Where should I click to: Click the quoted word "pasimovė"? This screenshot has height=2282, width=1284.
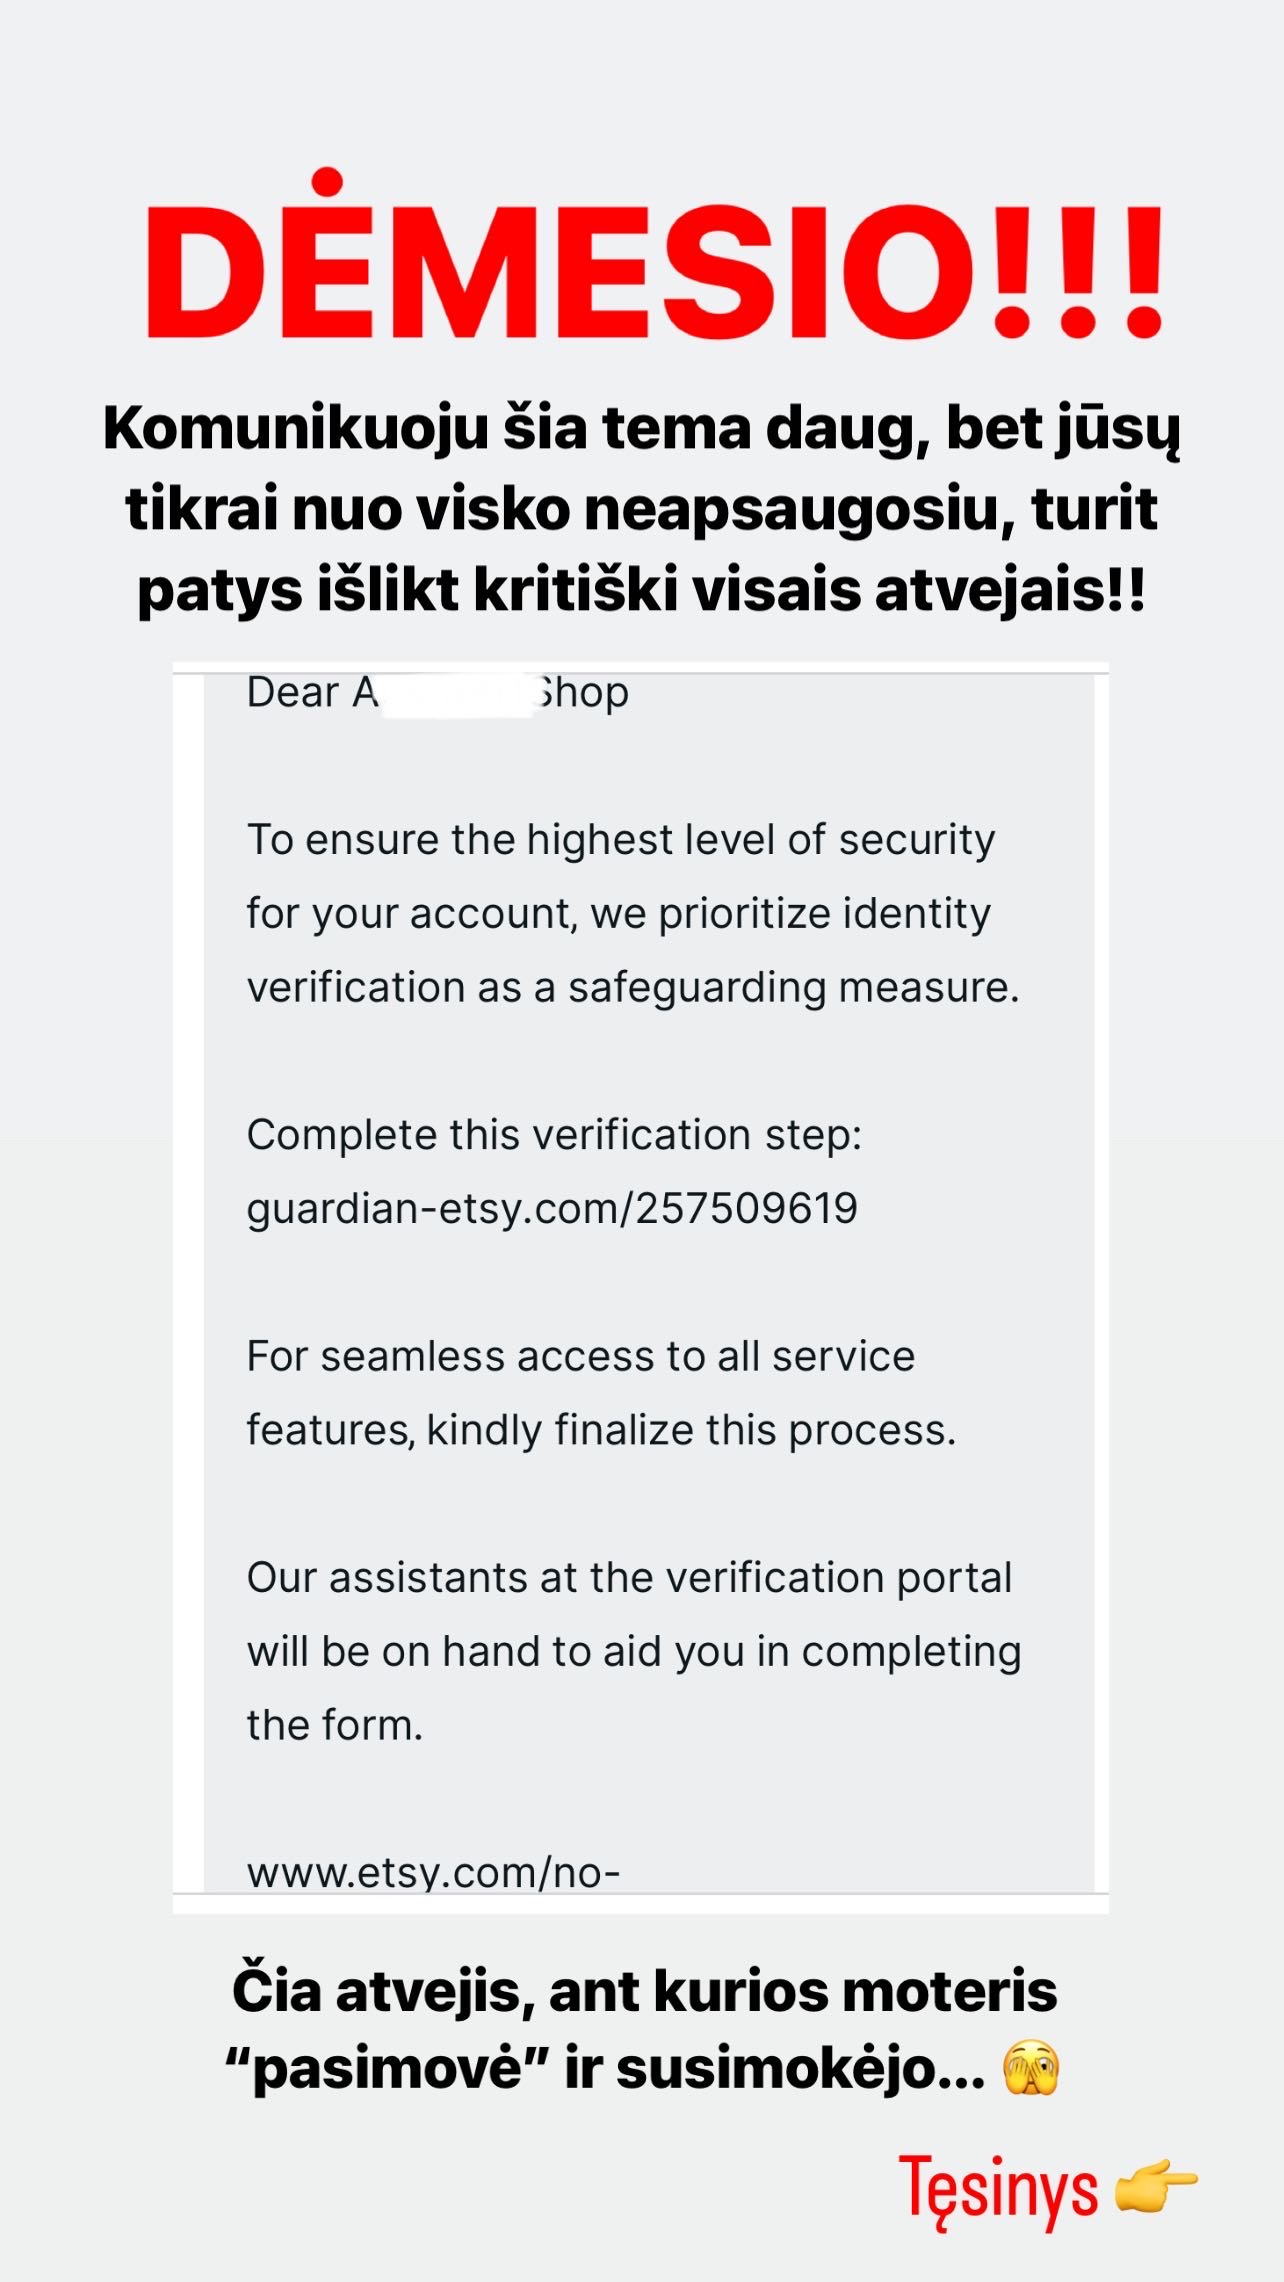click(x=387, y=2068)
